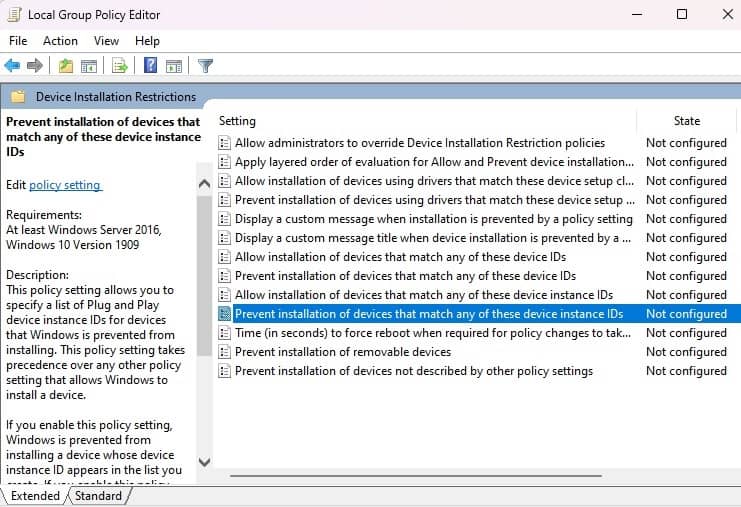741x507 pixels.
Task: Click Not configured state for devices not described row
Action: point(686,371)
